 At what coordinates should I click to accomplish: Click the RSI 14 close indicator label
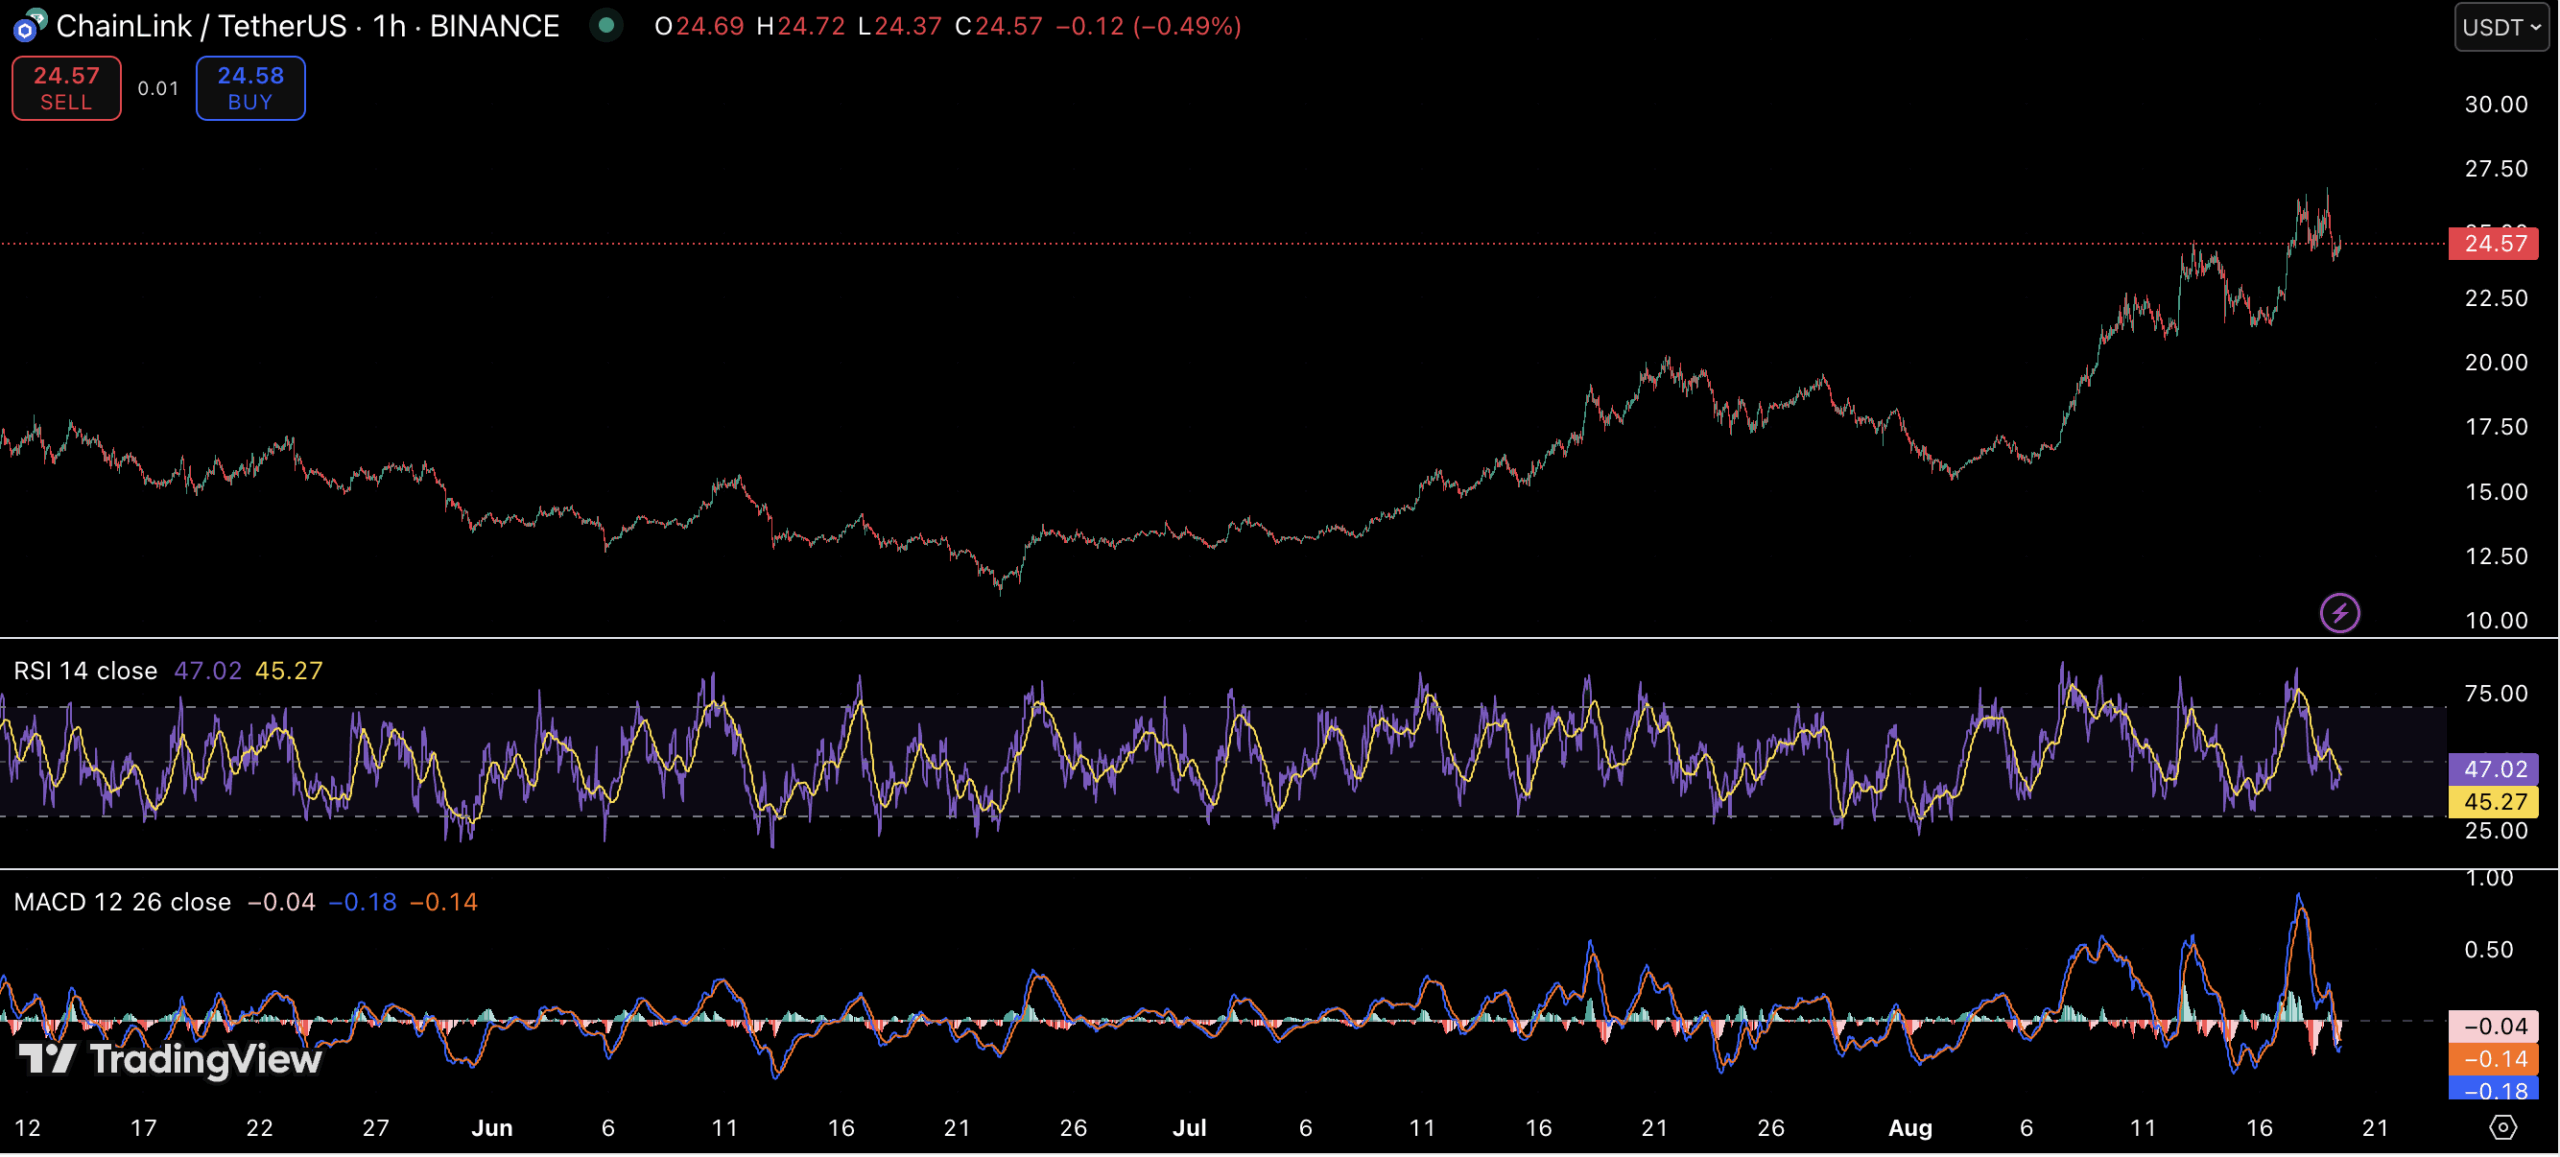[85, 671]
